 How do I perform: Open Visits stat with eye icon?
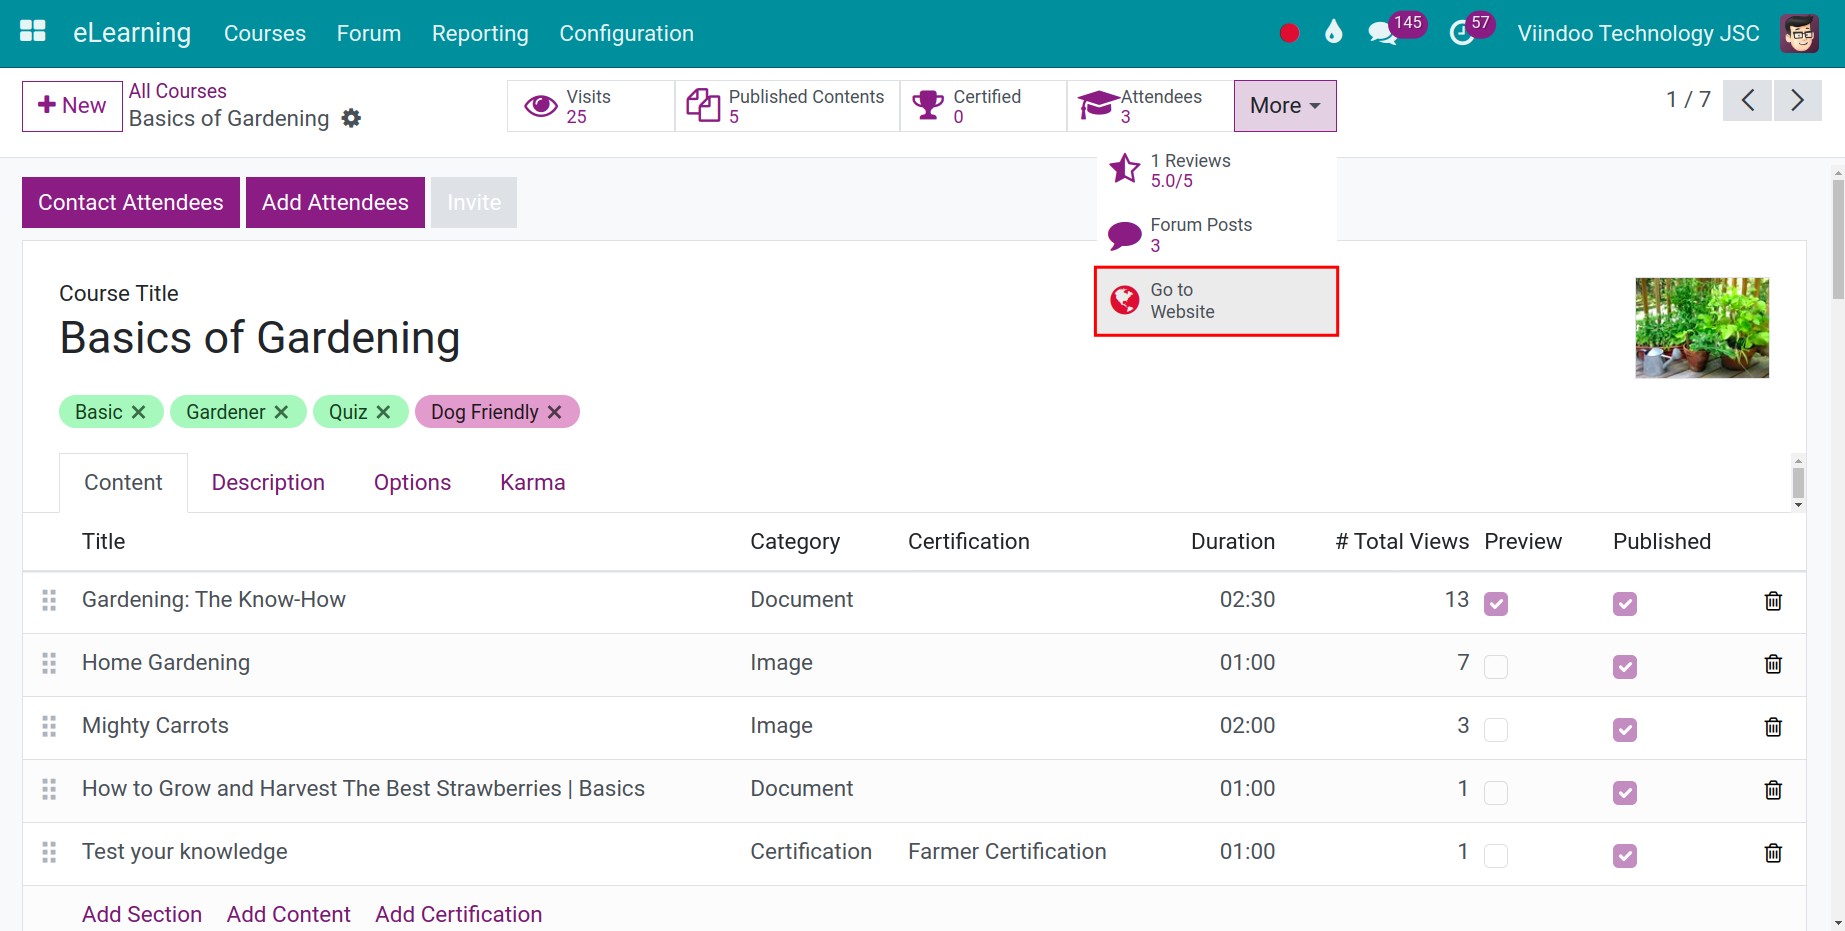(x=590, y=106)
